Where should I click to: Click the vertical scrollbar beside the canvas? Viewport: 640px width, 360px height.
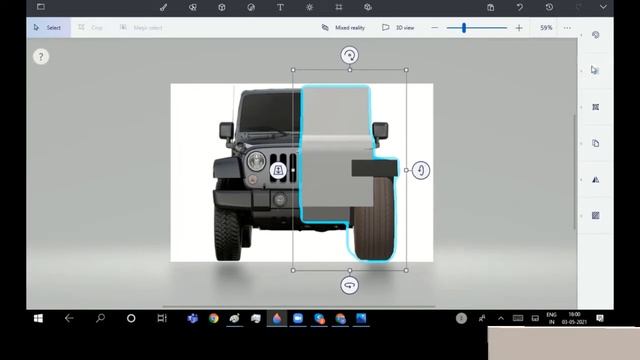pyautogui.click(x=575, y=171)
